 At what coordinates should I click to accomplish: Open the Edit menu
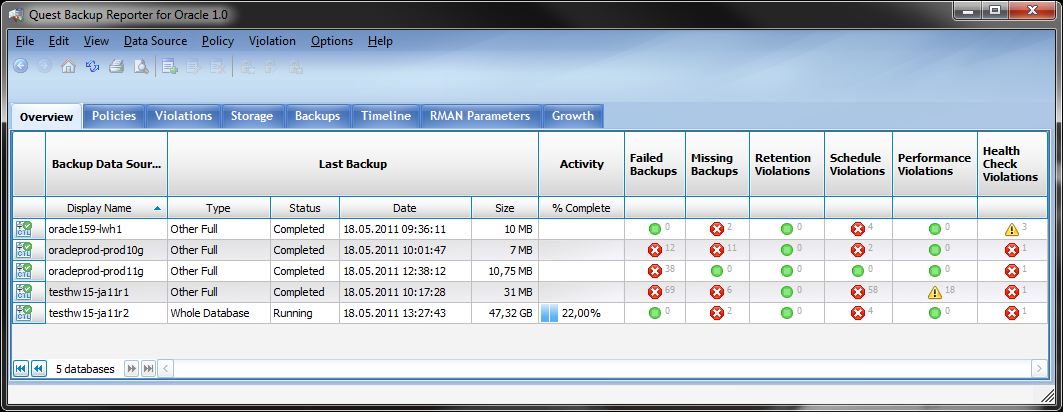(x=59, y=41)
